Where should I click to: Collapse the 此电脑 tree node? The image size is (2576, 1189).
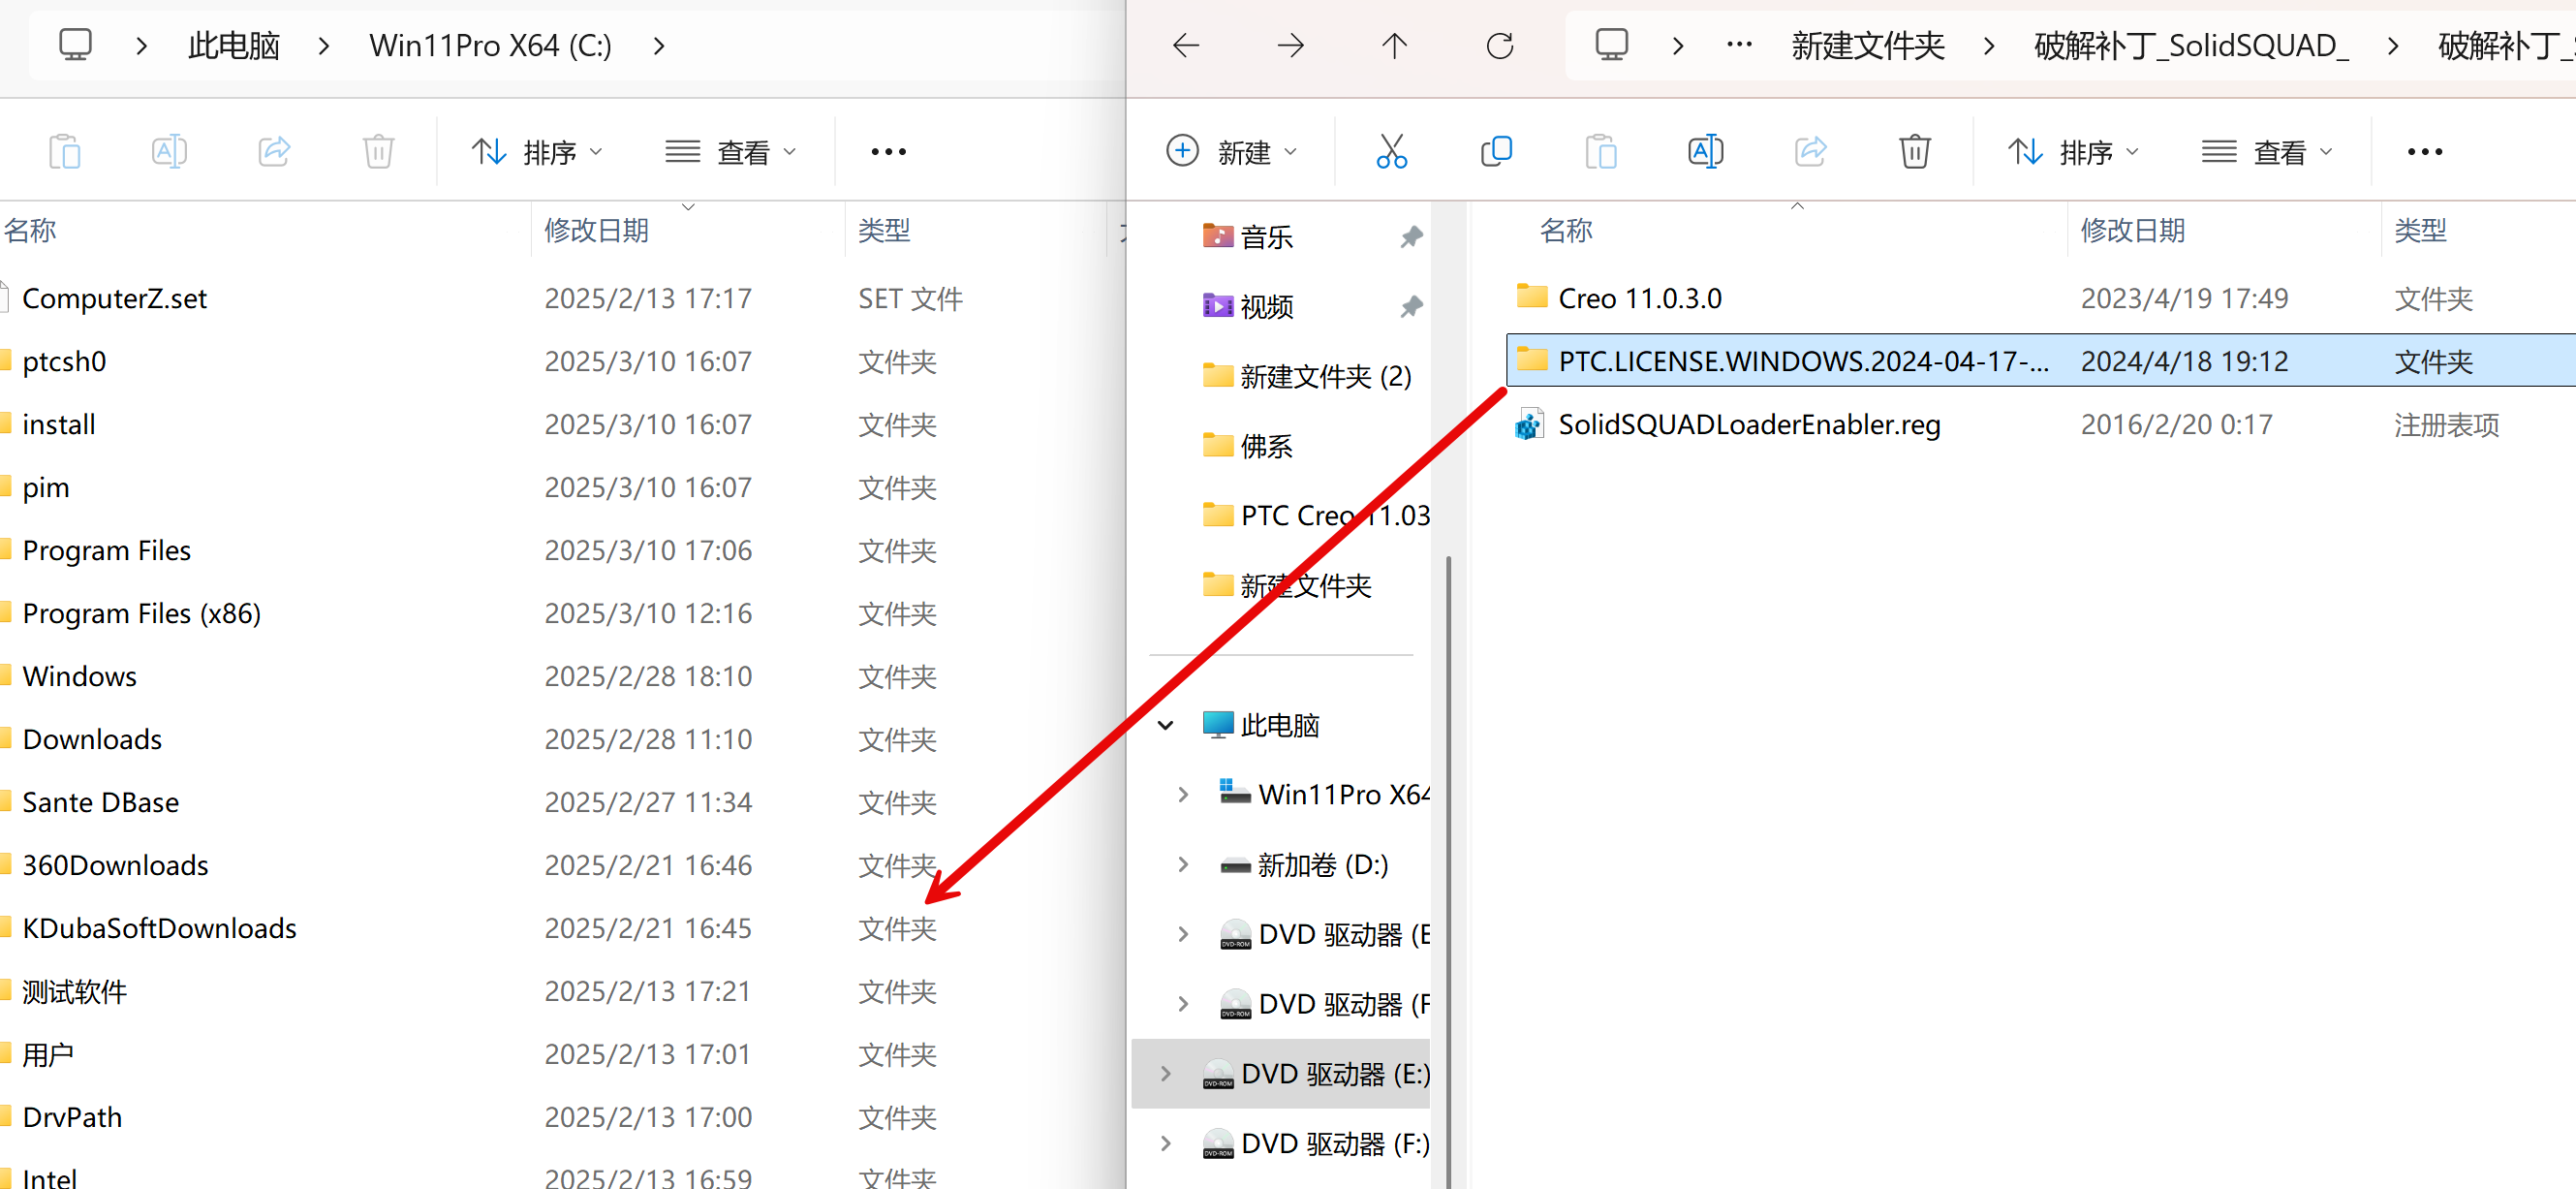point(1165,725)
